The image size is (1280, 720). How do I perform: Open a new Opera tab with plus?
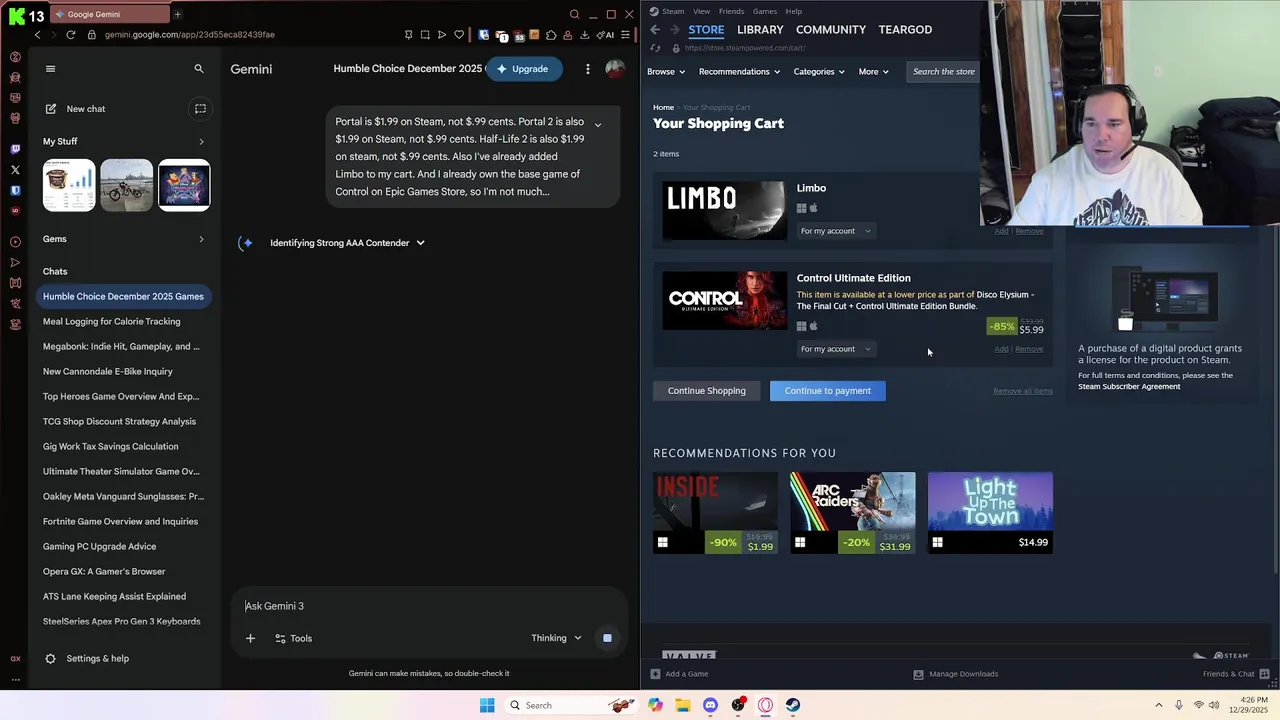pyautogui.click(x=178, y=14)
